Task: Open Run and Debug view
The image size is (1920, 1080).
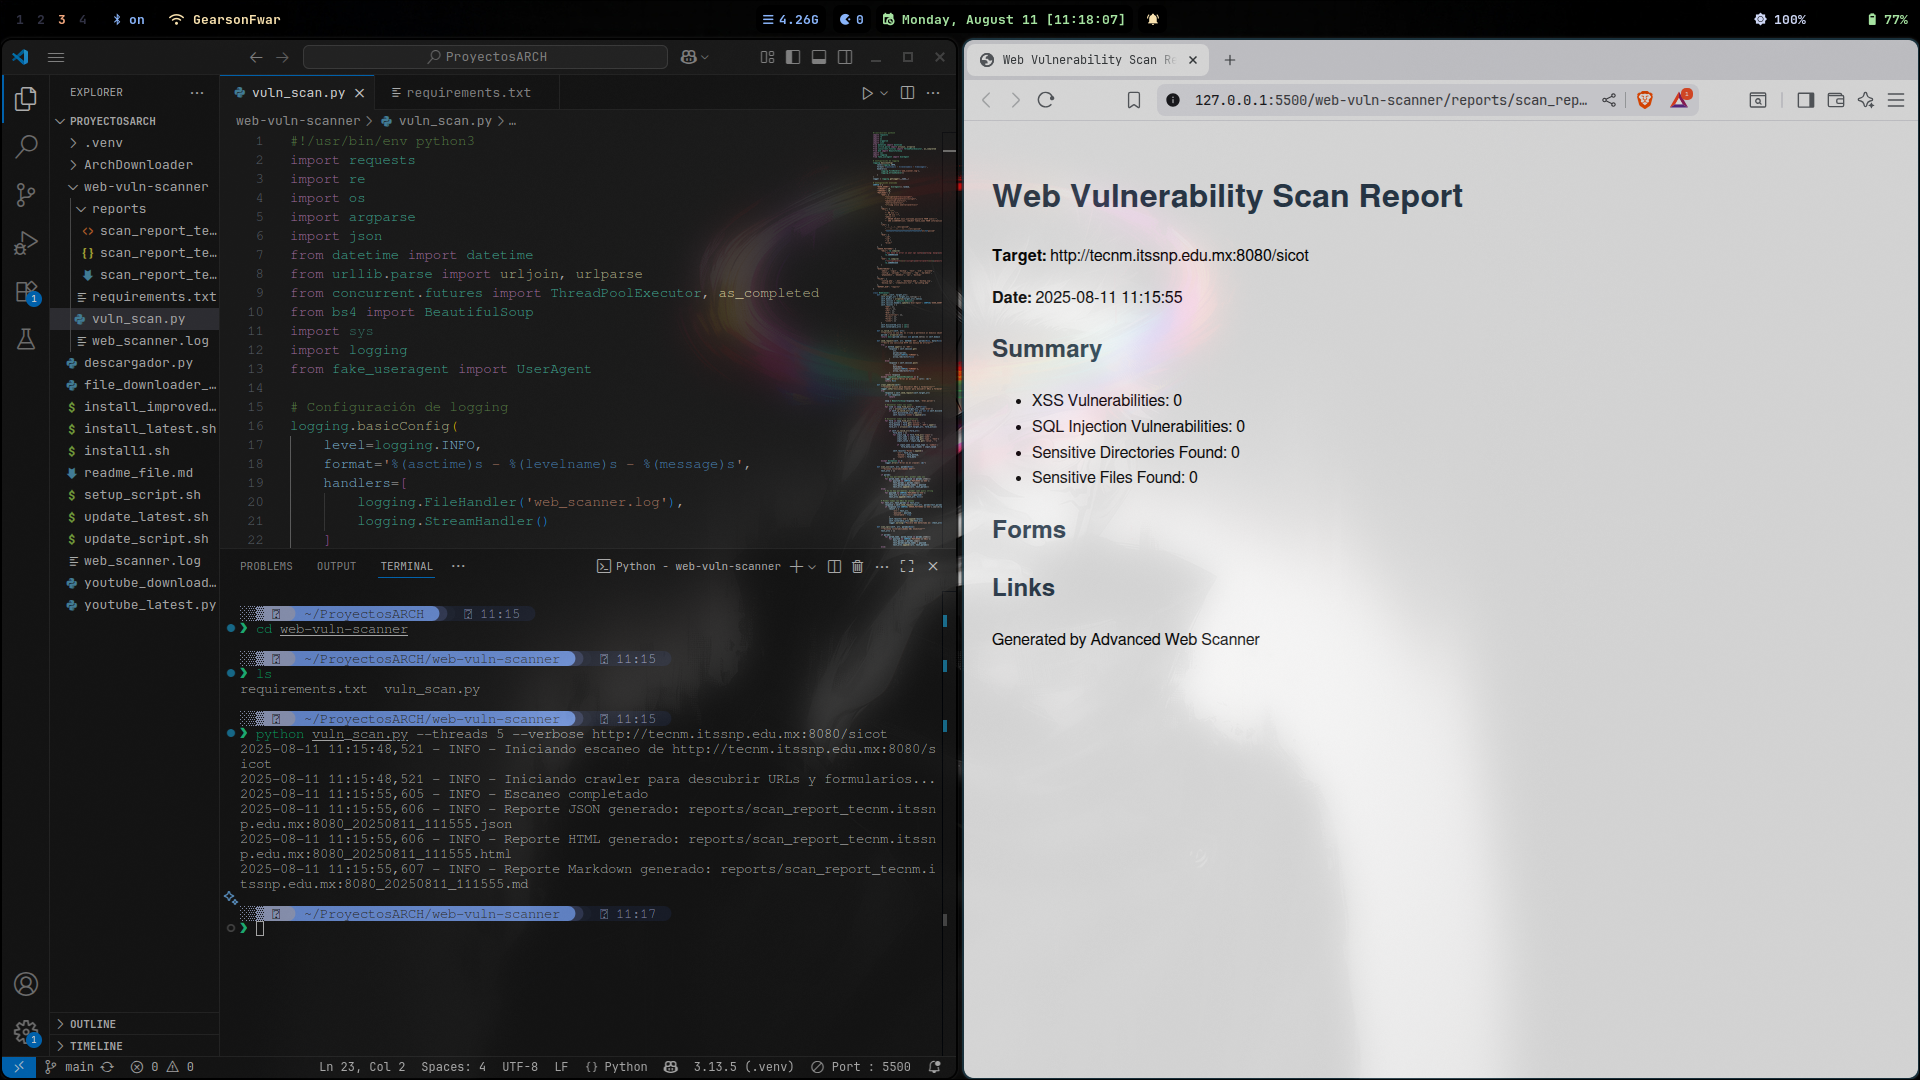Action: [x=26, y=243]
